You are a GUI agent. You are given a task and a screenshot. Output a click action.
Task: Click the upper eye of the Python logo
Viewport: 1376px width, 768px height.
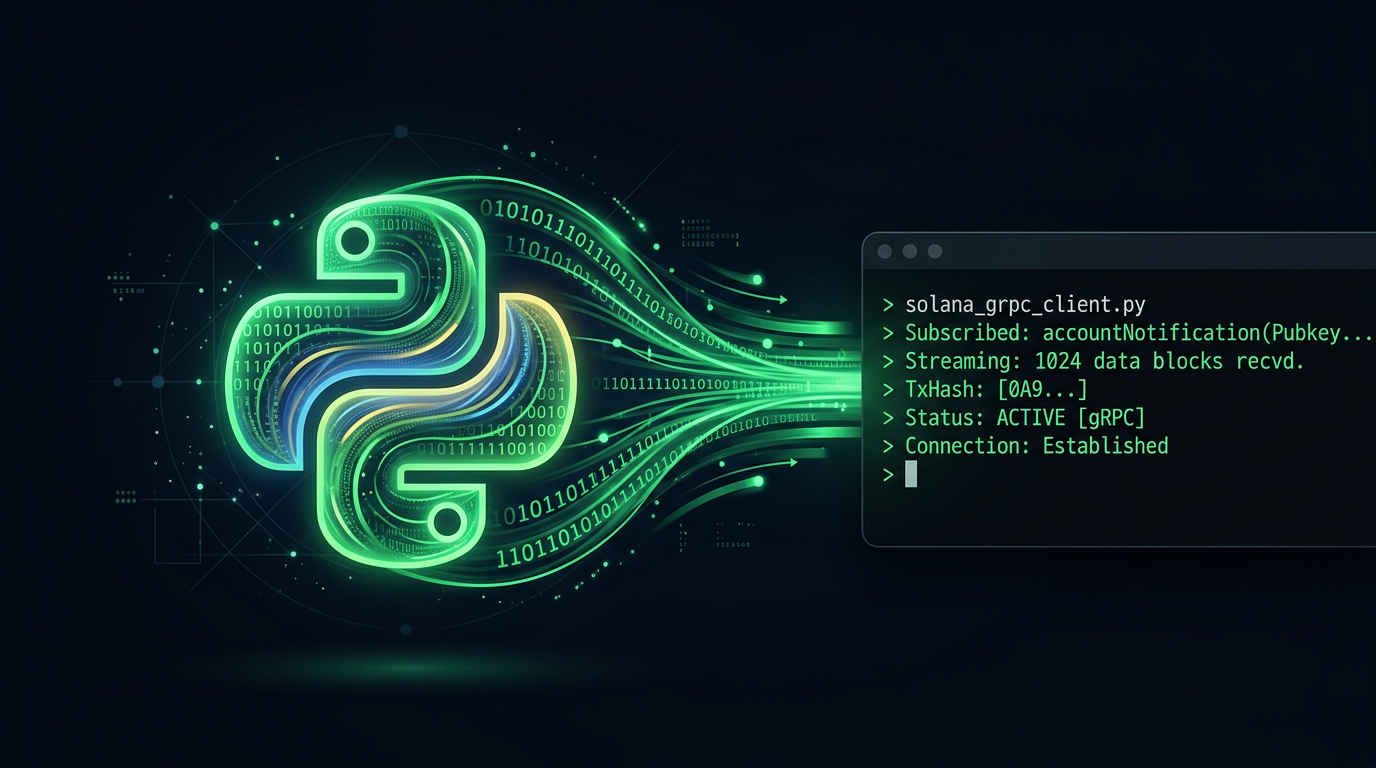click(x=355, y=237)
